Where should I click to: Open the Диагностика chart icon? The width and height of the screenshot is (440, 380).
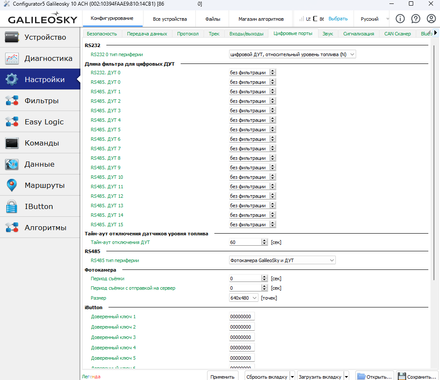coord(12,58)
